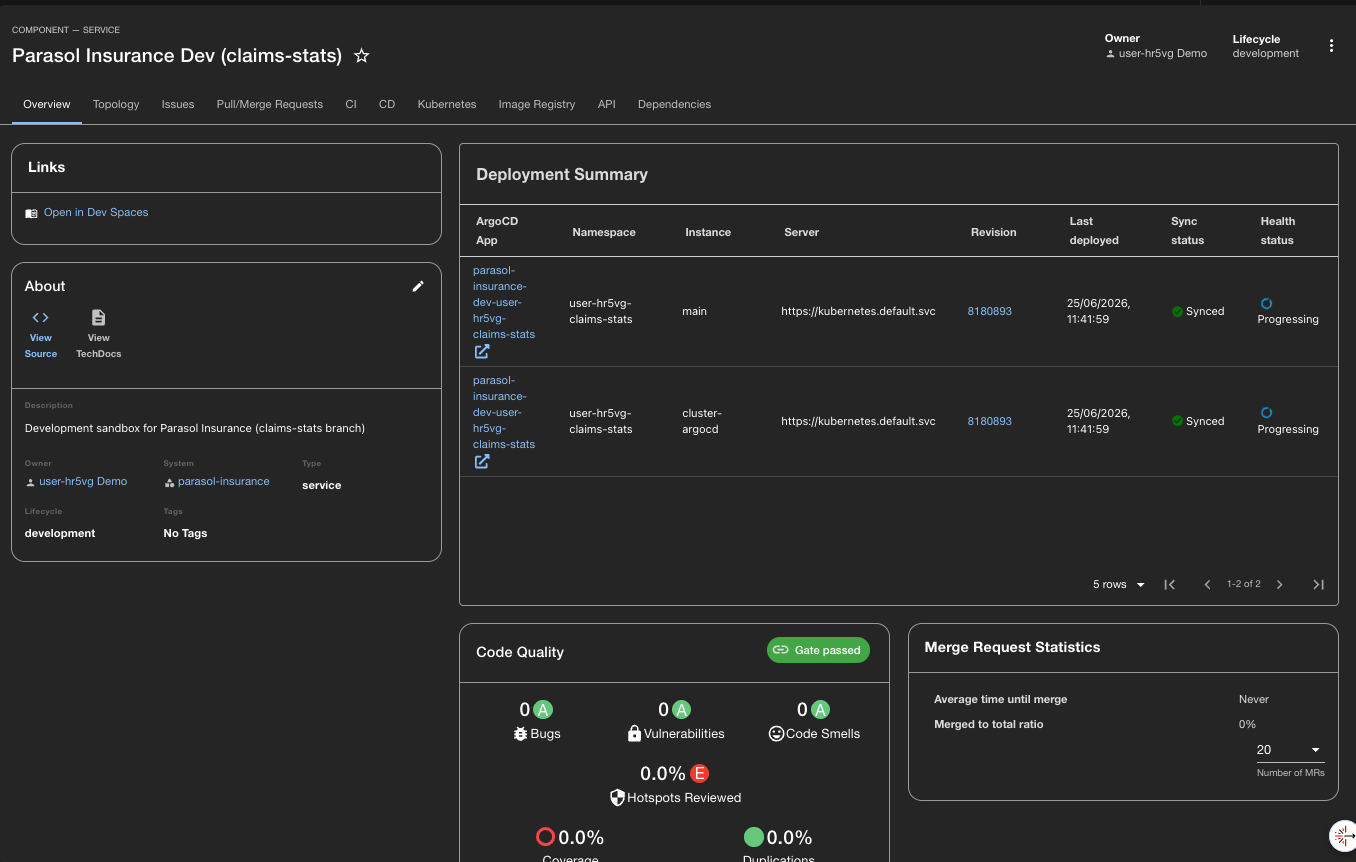Viewport: 1356px width, 862px height.
Task: Open the three-dot more options menu
Action: coord(1331,46)
